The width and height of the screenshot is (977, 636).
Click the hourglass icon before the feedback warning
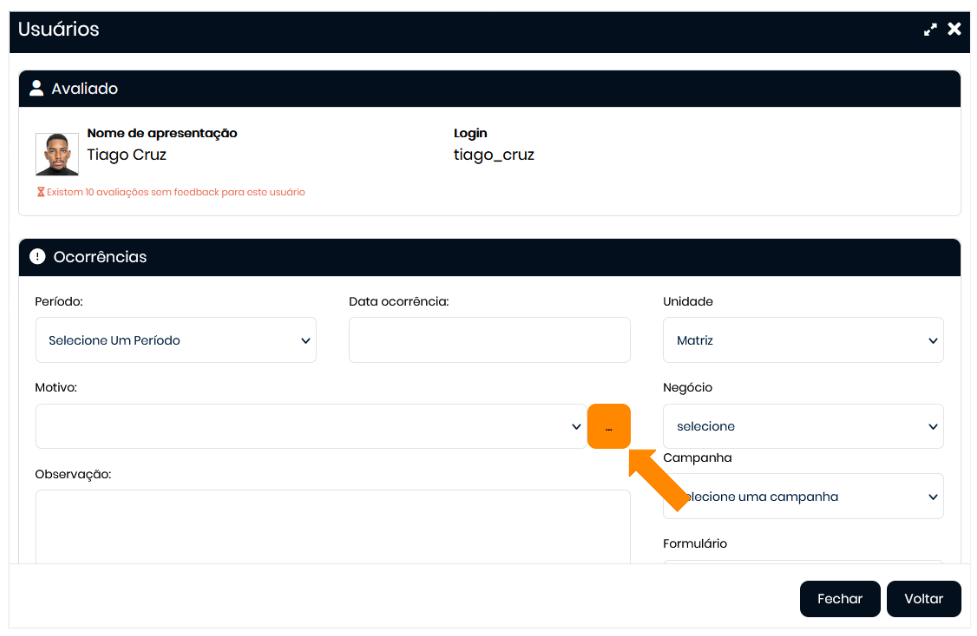pyautogui.click(x=41, y=192)
